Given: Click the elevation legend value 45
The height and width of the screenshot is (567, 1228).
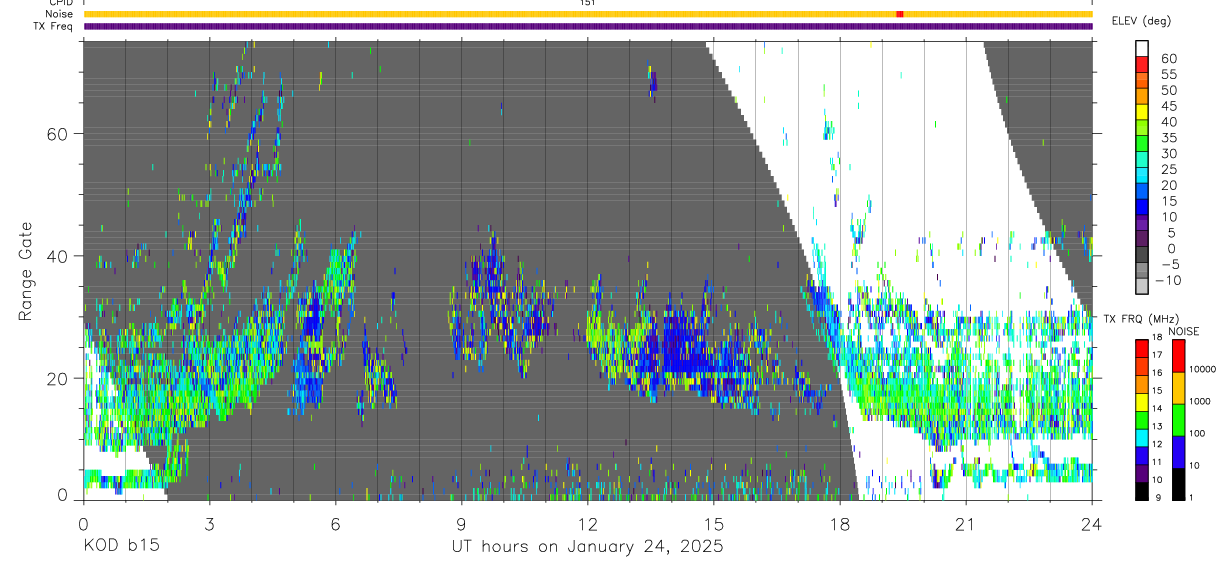Looking at the screenshot, I should pos(1168,106).
